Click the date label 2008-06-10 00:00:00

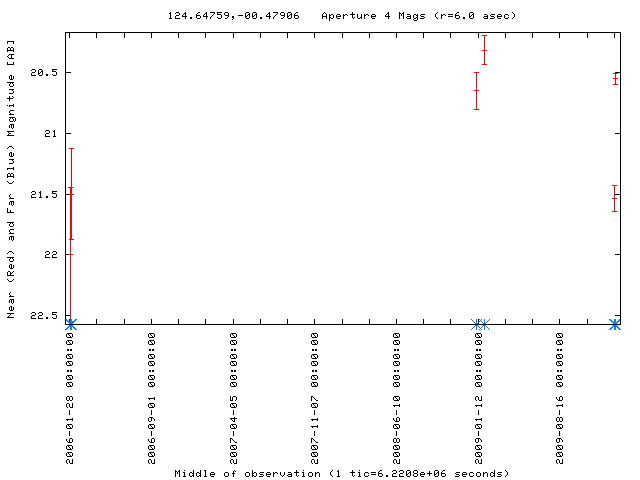(396, 398)
